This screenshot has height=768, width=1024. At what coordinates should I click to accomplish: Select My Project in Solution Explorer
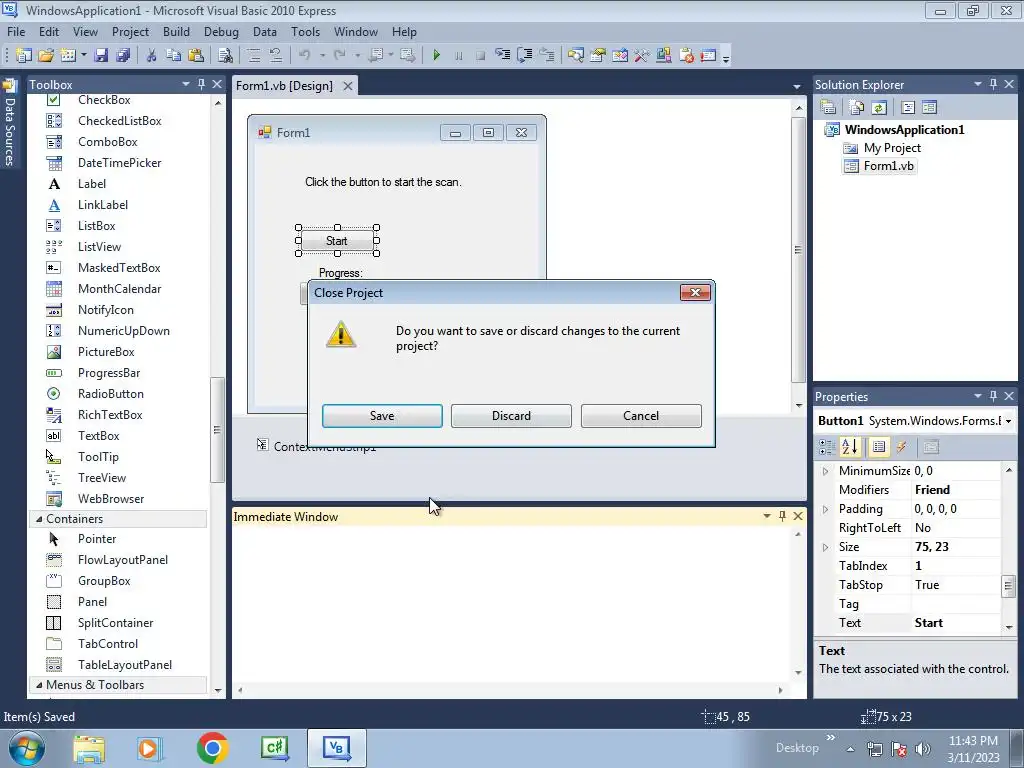pyautogui.click(x=892, y=148)
